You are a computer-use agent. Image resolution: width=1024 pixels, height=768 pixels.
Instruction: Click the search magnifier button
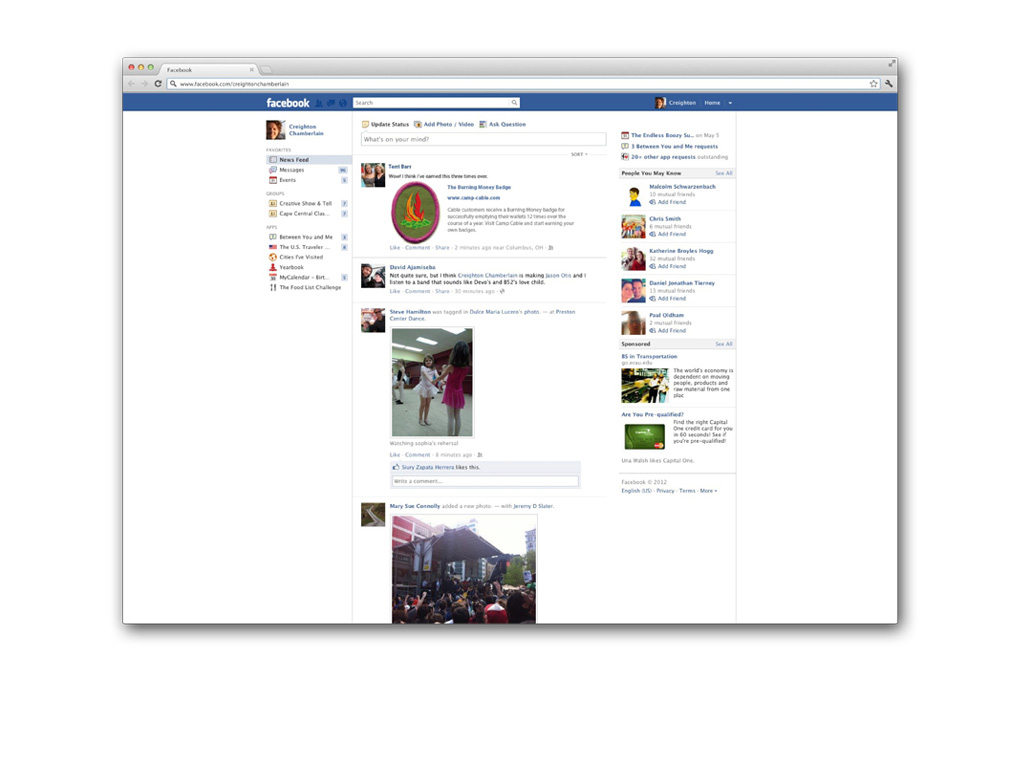515,103
